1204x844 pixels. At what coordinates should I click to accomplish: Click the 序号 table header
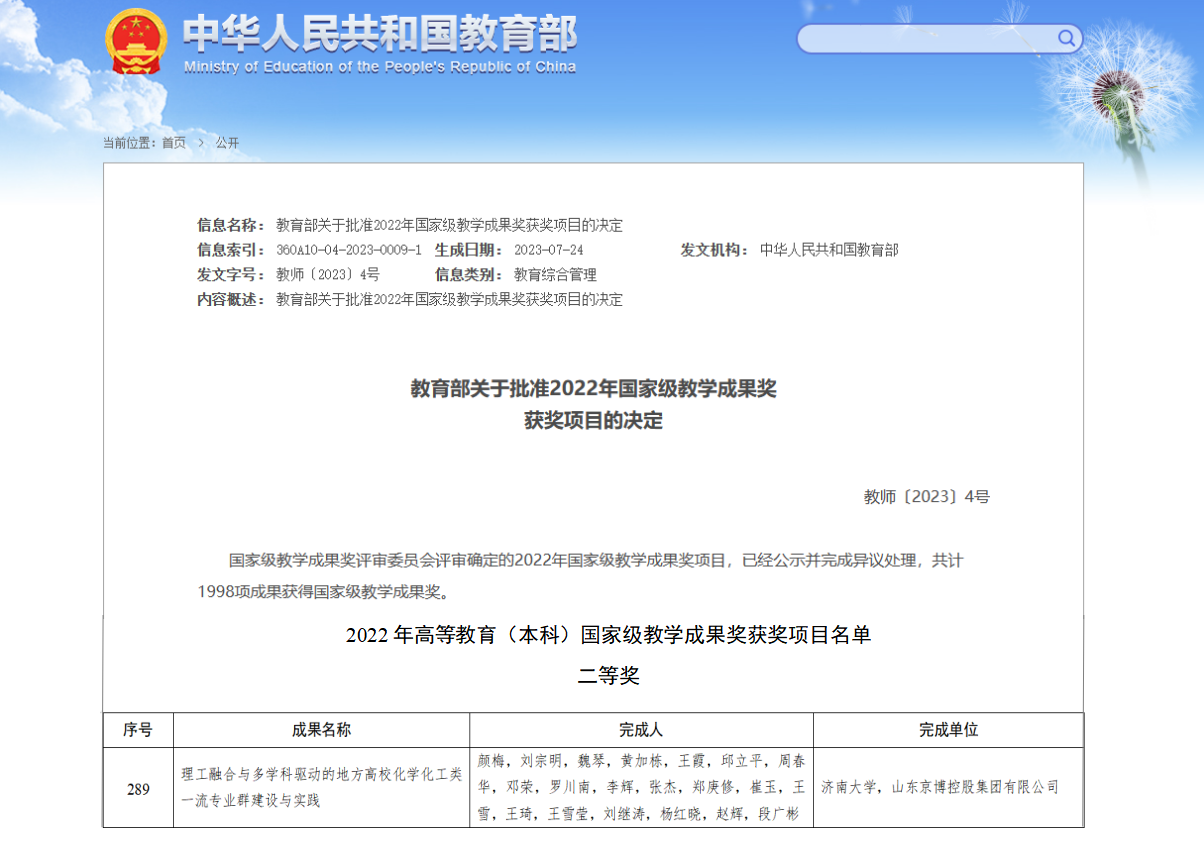[138, 730]
